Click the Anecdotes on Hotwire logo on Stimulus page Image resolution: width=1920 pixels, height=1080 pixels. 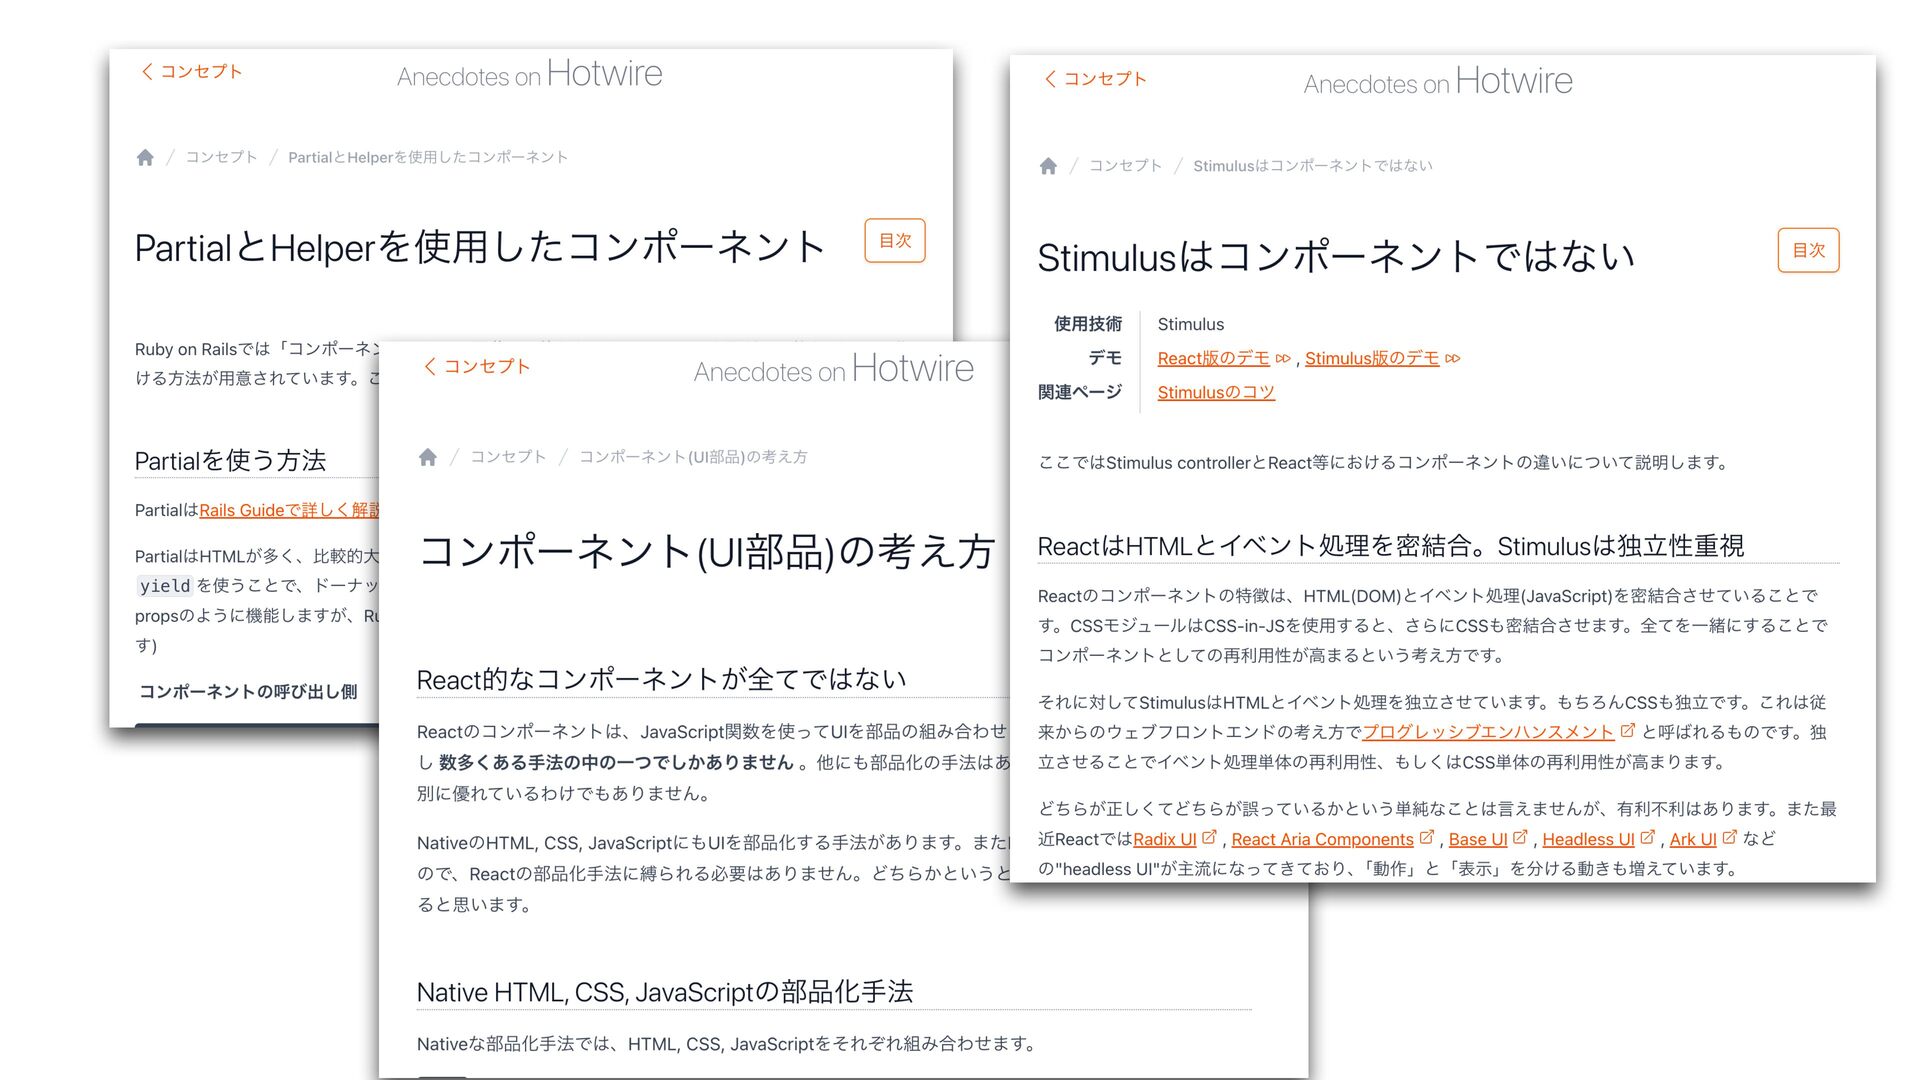(x=1438, y=81)
